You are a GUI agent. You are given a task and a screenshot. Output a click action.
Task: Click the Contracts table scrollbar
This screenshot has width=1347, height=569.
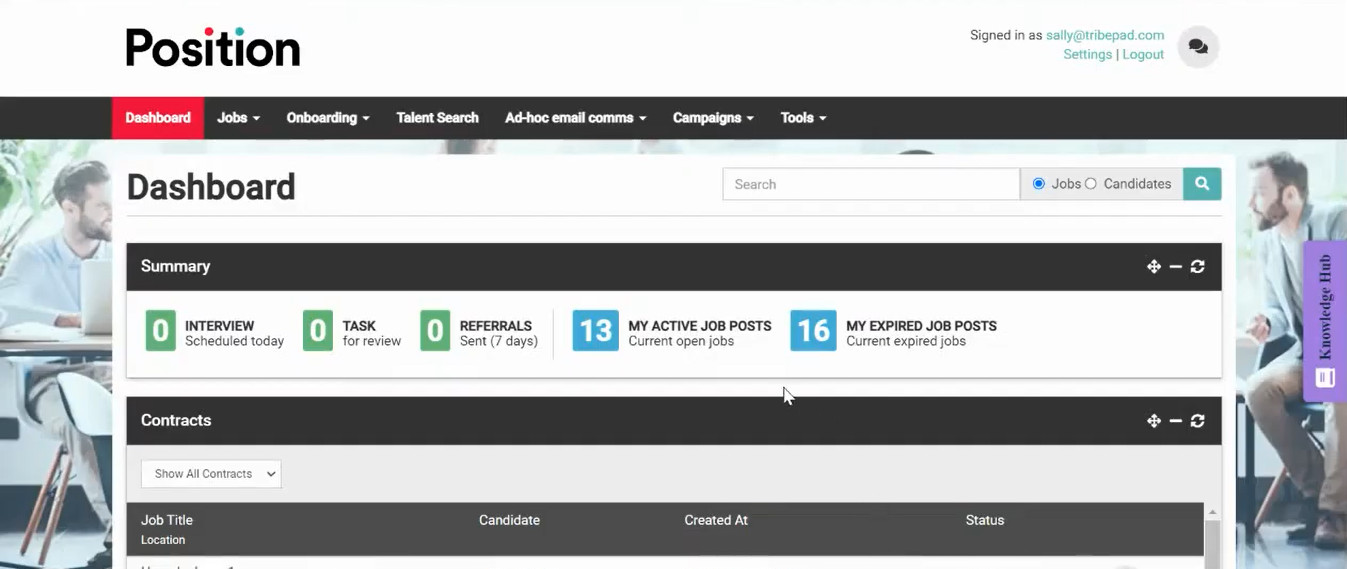click(x=1212, y=544)
